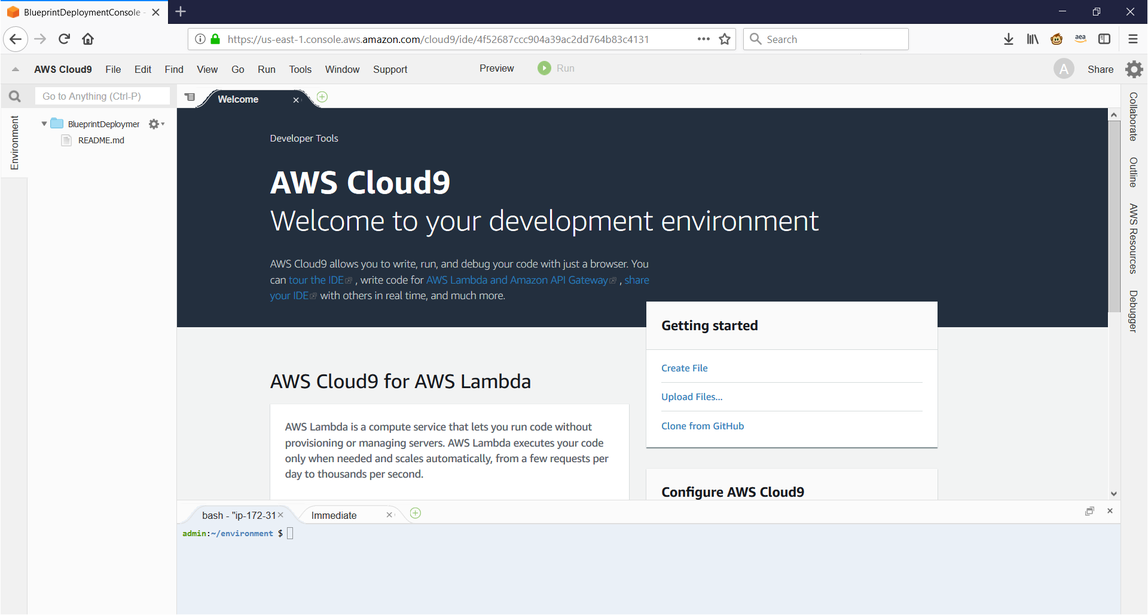Open the Edit menu
The height and width of the screenshot is (615, 1148).
click(143, 70)
